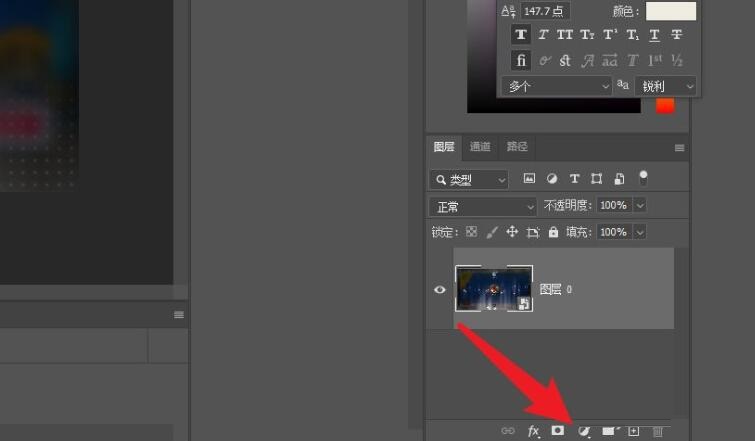Toggle lock transparent pixels
Viewport: 755px width, 441px height.
click(471, 232)
